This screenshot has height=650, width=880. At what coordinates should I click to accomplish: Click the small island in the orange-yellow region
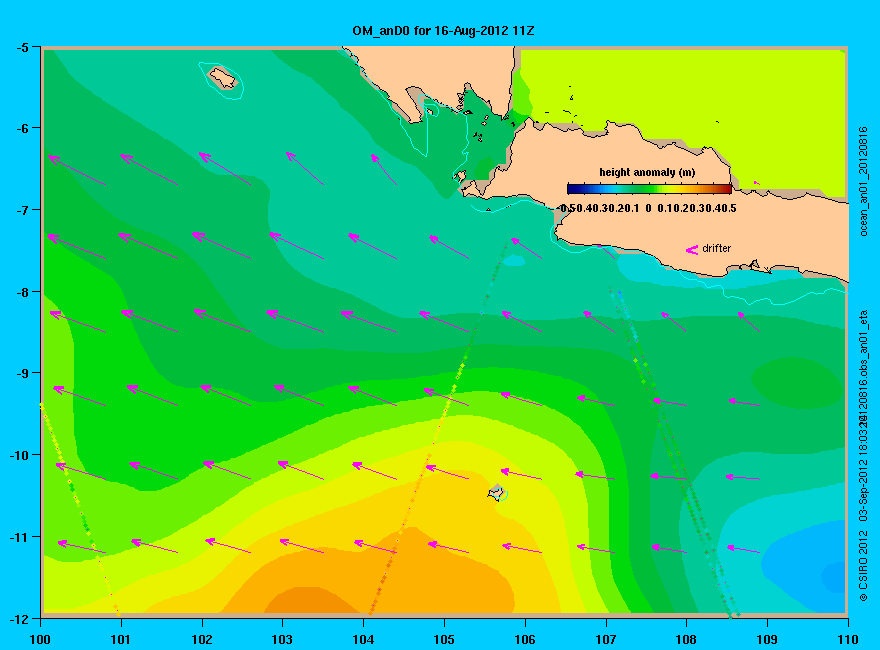coord(496,493)
